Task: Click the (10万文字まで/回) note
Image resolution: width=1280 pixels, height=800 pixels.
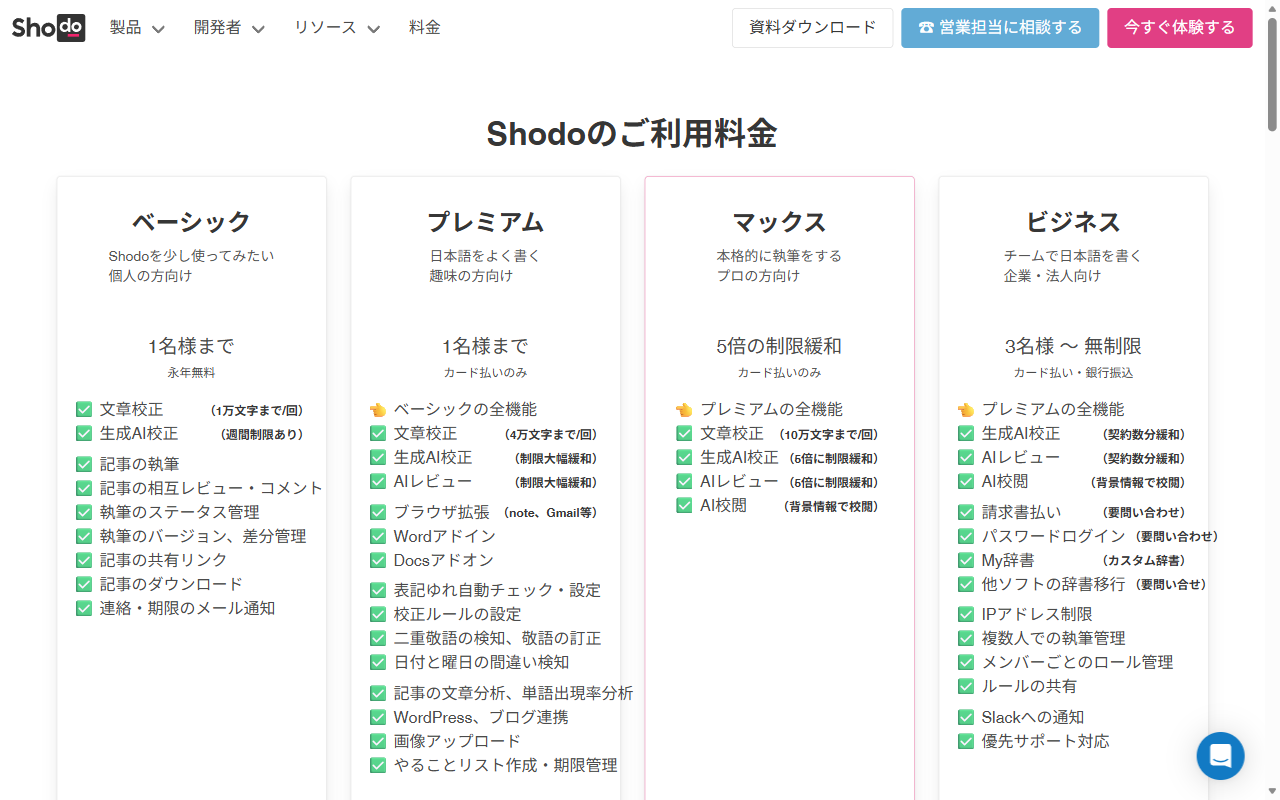Action: click(x=829, y=435)
